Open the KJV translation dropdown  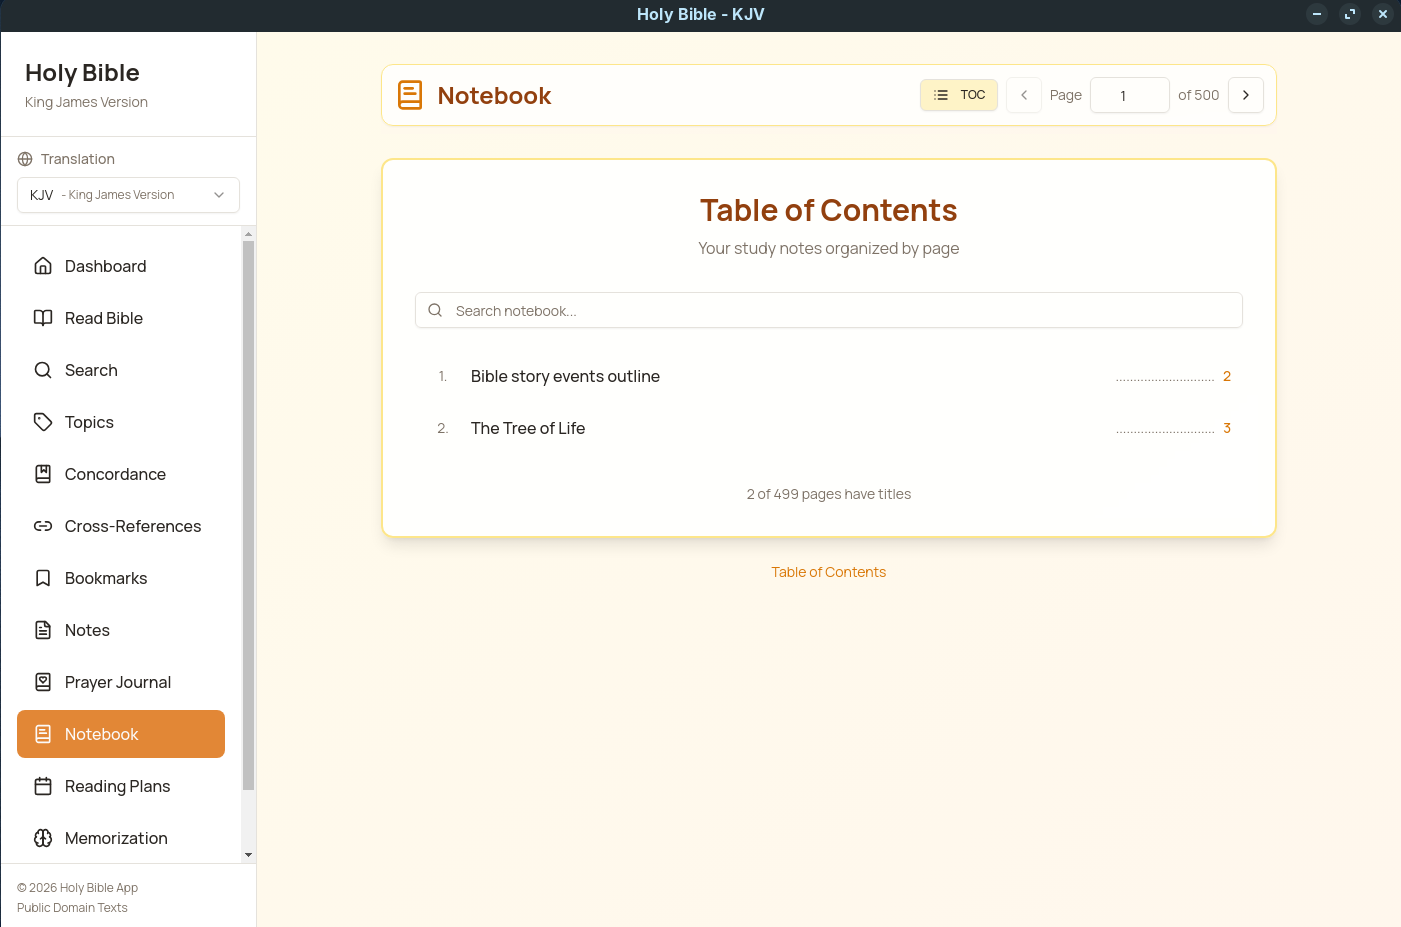click(x=128, y=195)
